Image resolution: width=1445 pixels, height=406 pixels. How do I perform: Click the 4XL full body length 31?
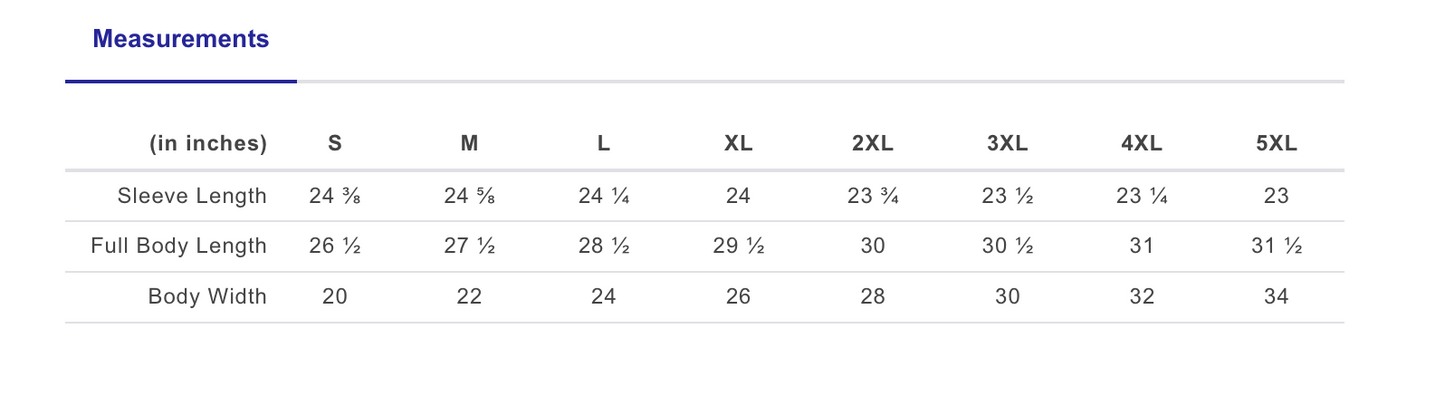coord(1141,246)
